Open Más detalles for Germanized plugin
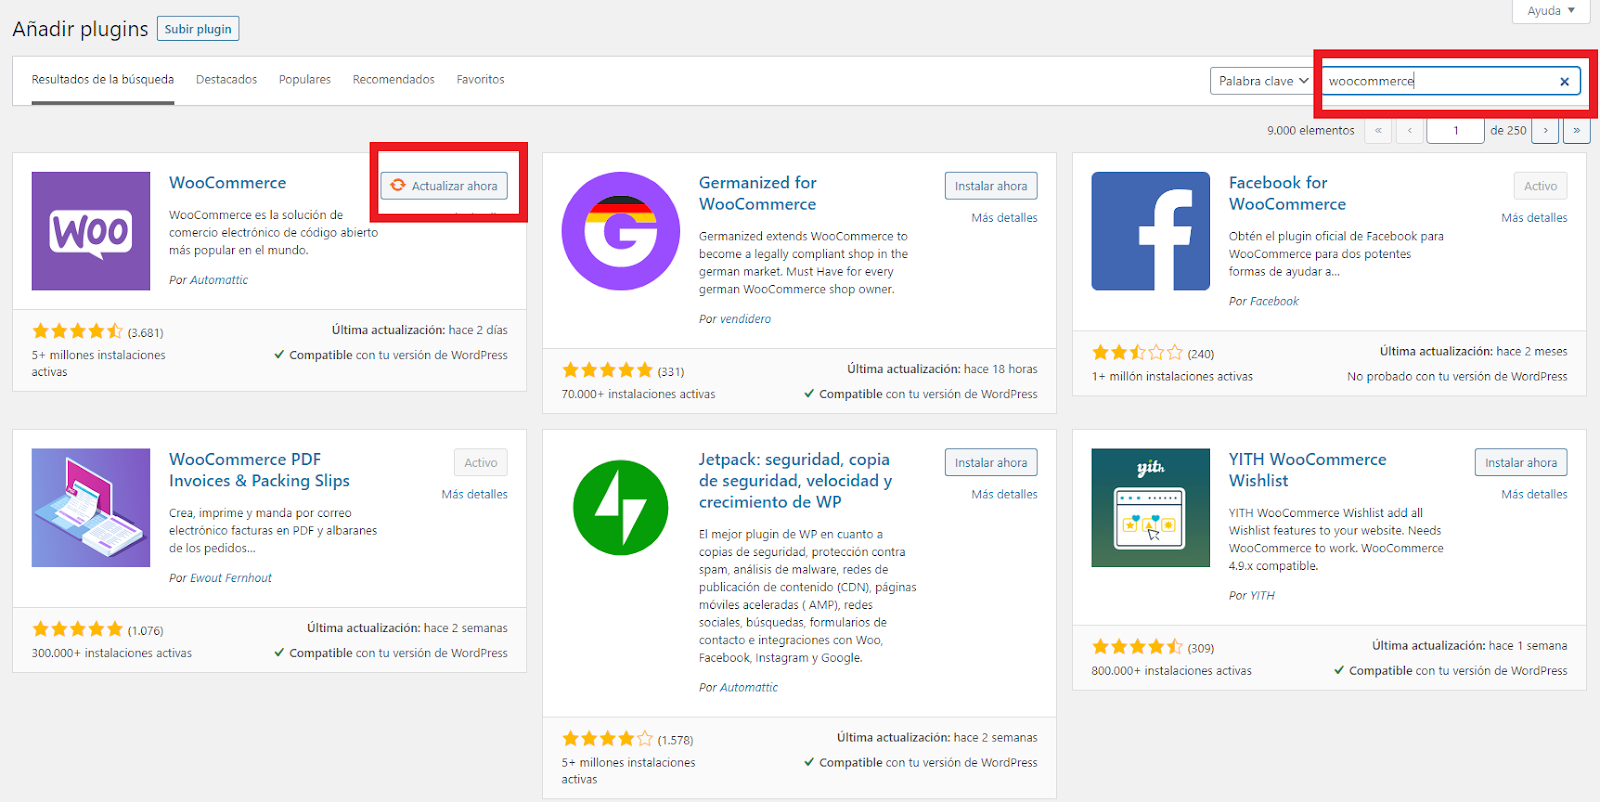 click(x=1004, y=218)
